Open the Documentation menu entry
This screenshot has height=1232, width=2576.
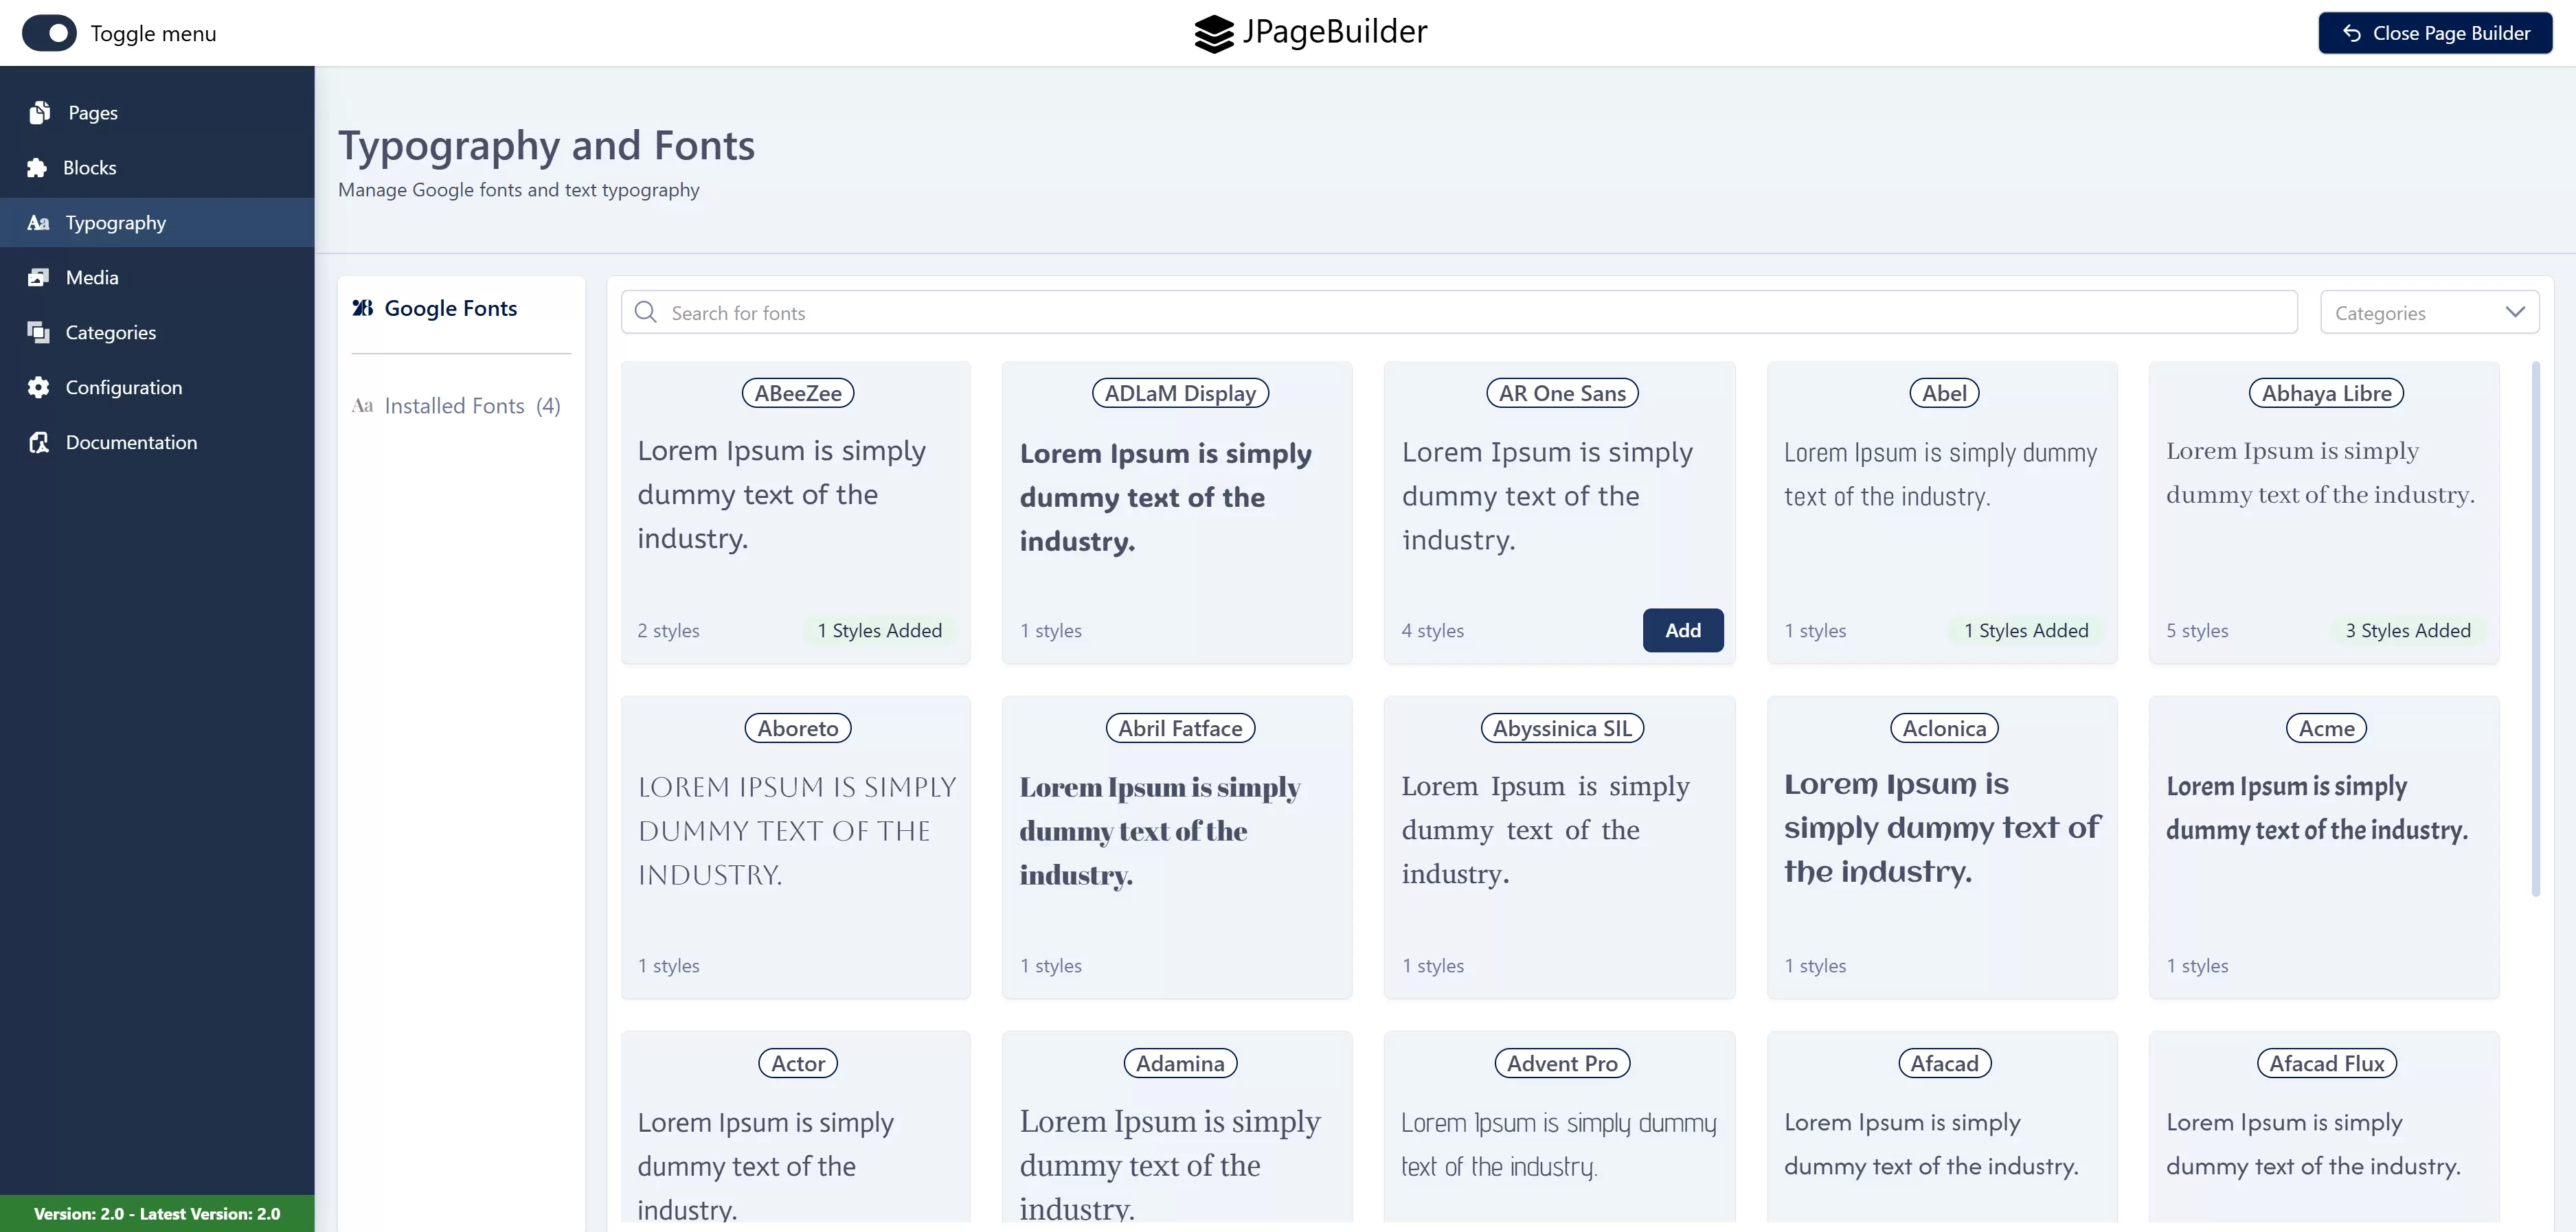point(157,443)
